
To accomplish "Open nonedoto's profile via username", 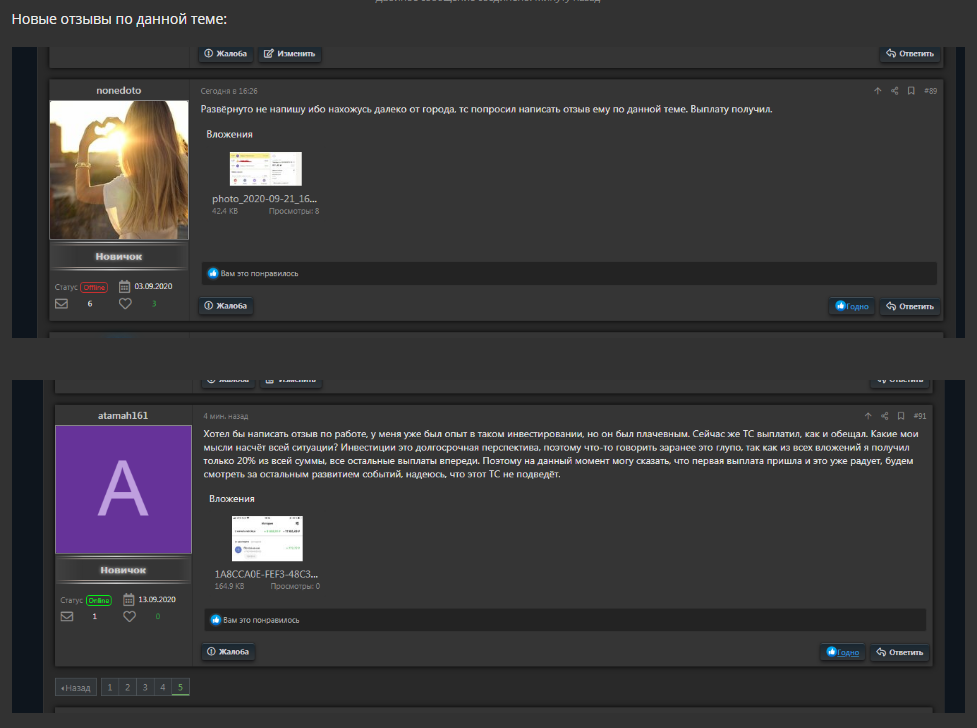I will pos(118,90).
